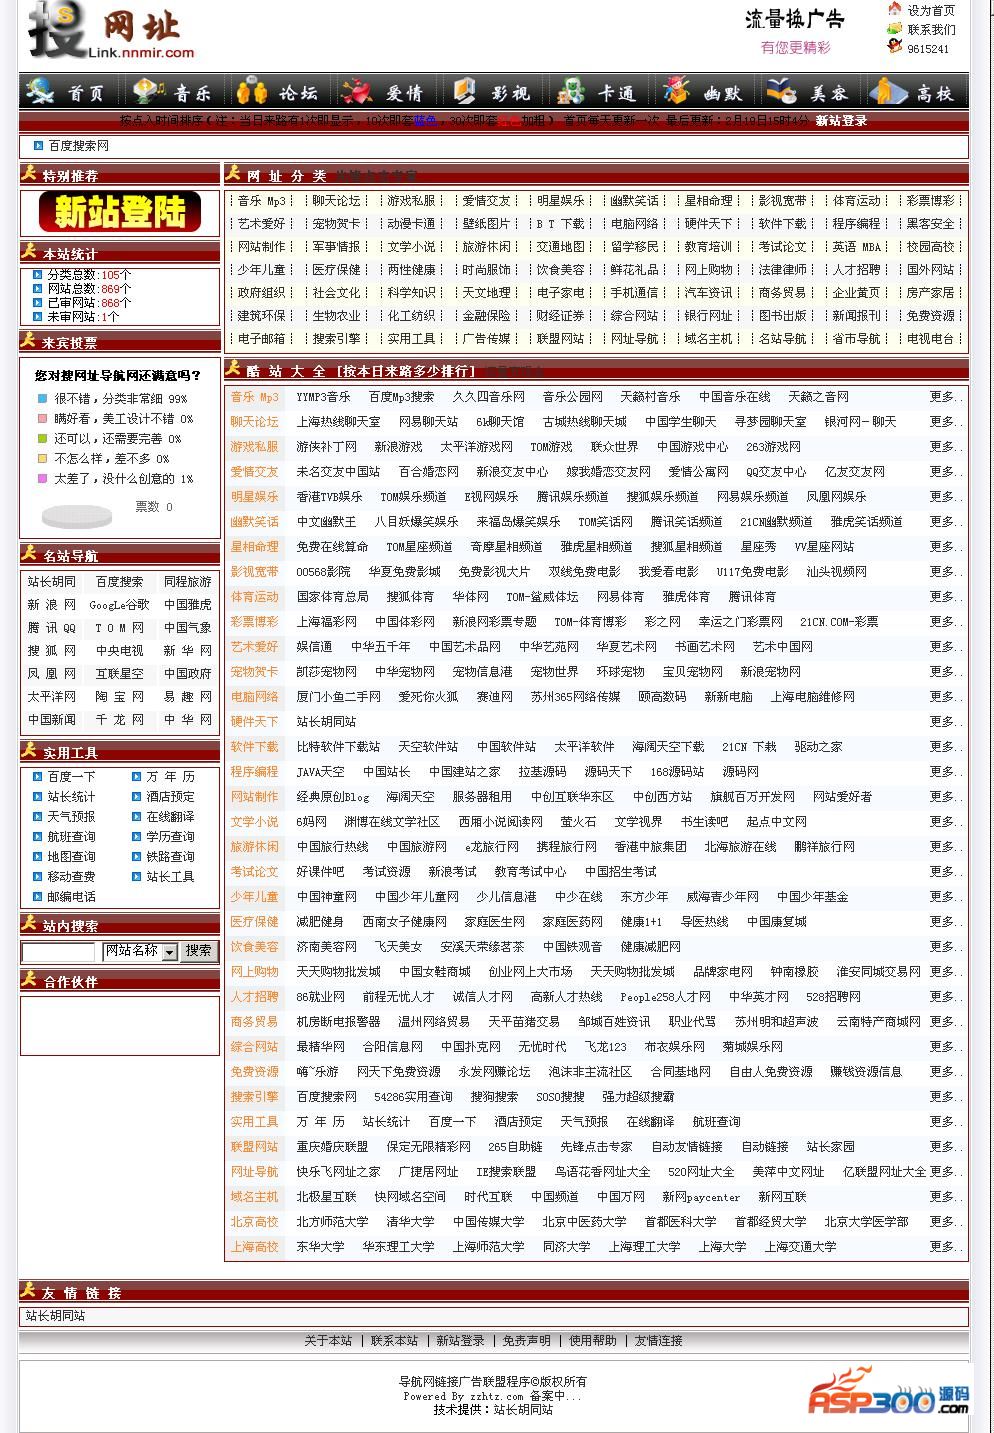
Task: Click 使用帮助 footer link
Action: tap(593, 1341)
